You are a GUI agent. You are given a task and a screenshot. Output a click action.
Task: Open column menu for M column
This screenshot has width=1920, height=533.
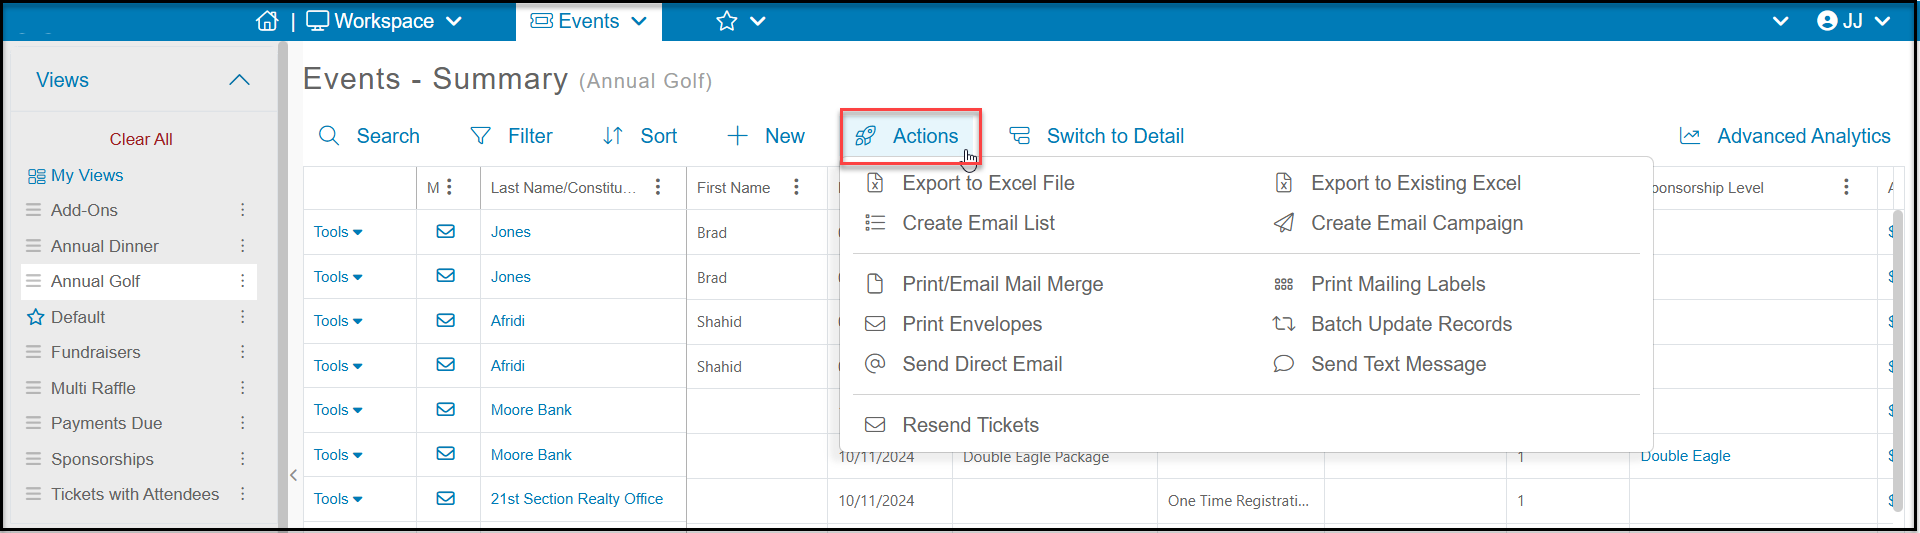449,187
